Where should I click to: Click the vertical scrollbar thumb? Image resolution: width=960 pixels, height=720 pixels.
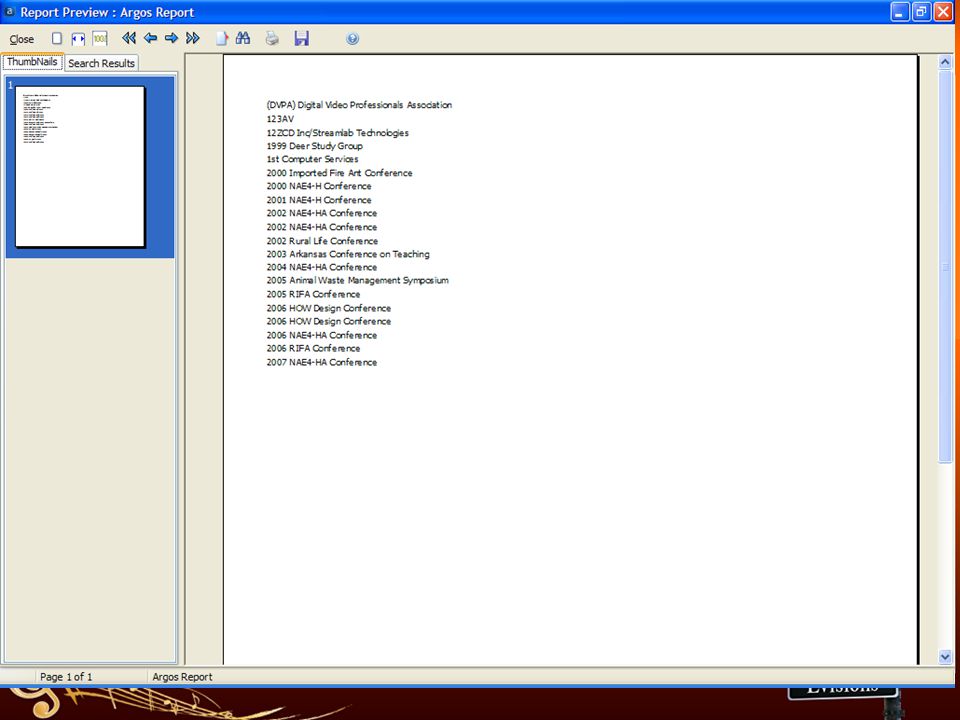coord(945,267)
